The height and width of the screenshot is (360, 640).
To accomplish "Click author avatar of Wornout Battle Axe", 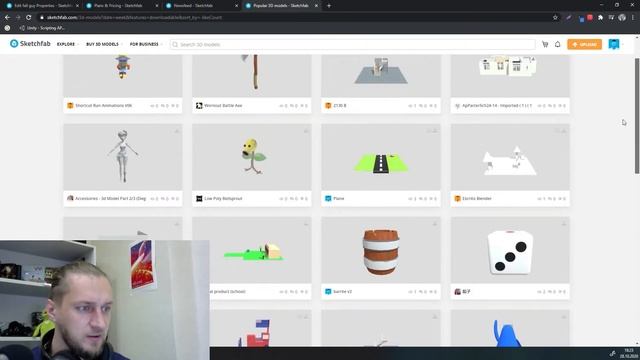I will coord(199,105).
